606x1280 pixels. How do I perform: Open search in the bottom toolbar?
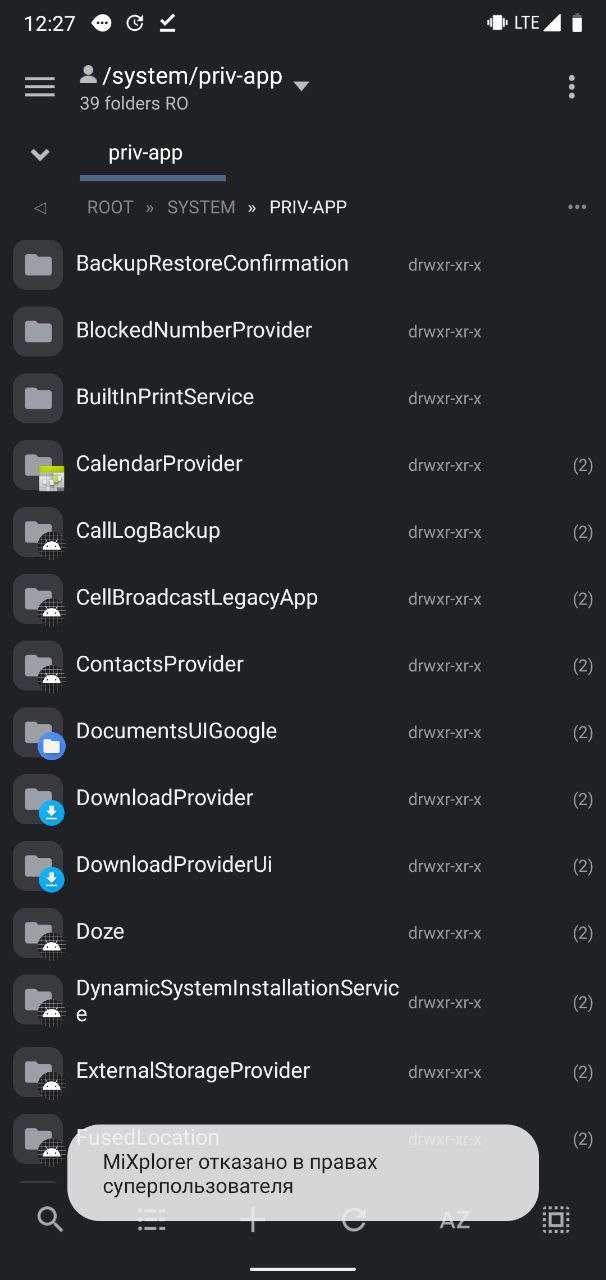50,1219
